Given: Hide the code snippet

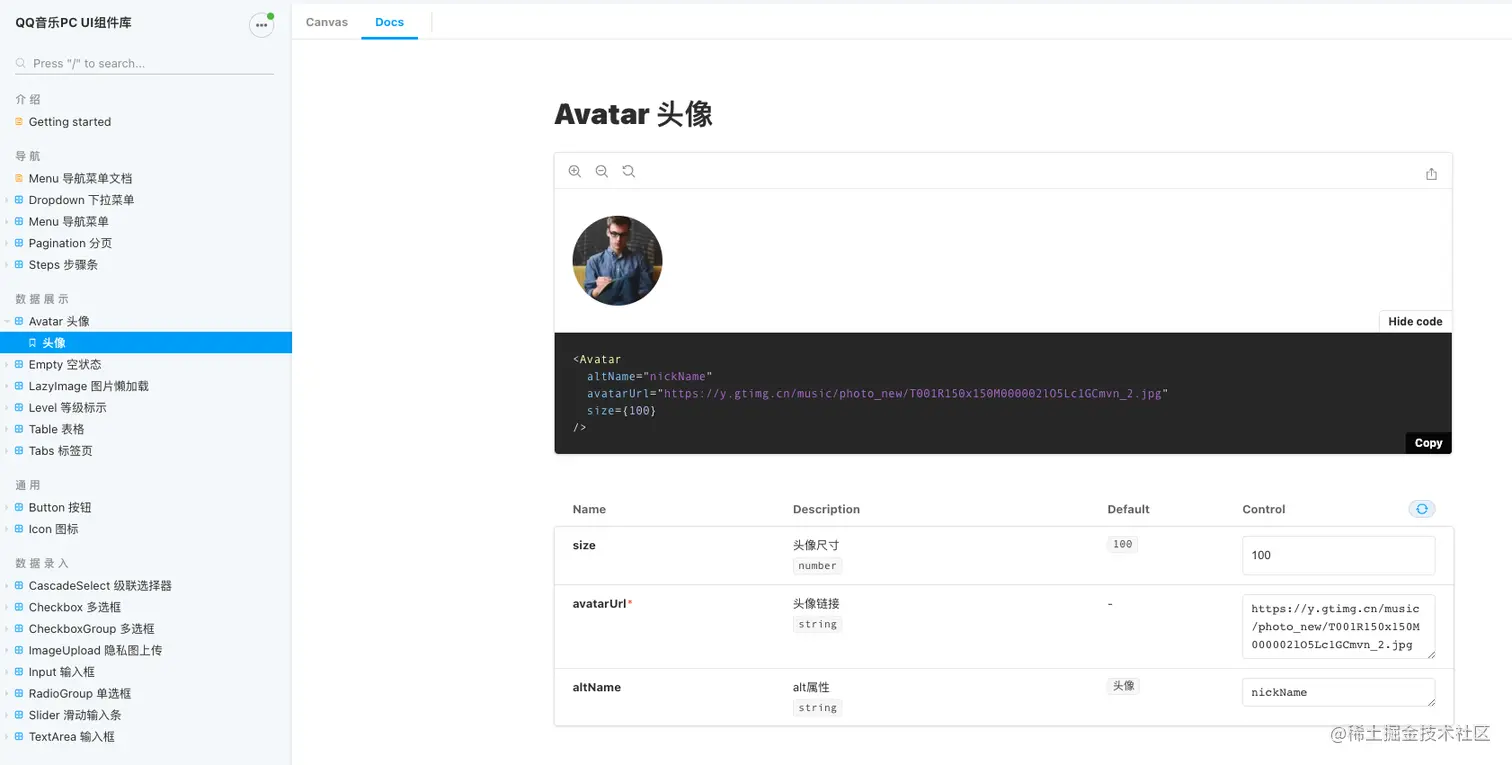Looking at the screenshot, I should point(1415,321).
